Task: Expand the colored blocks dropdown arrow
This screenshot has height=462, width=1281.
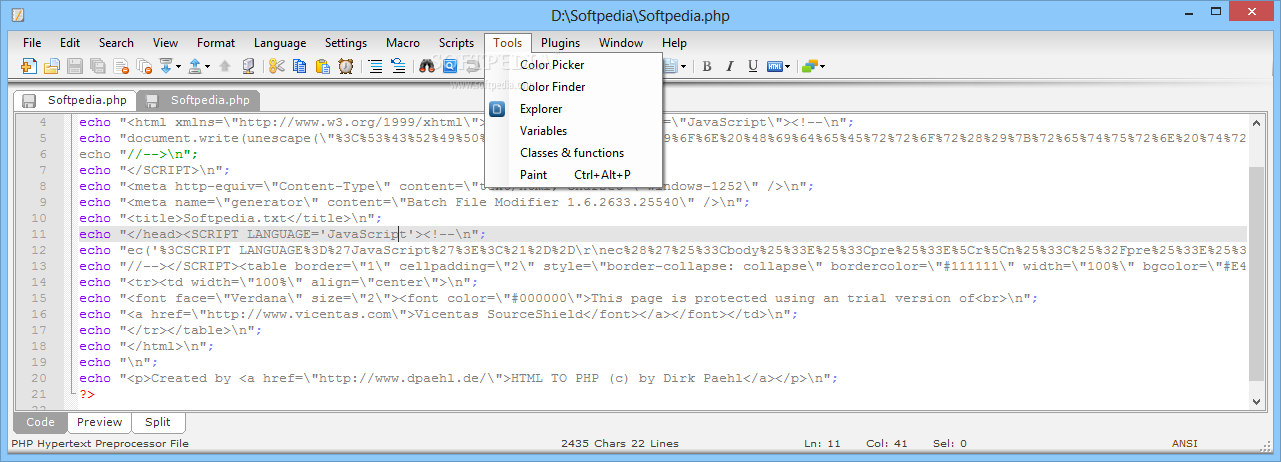Action: tap(822, 66)
